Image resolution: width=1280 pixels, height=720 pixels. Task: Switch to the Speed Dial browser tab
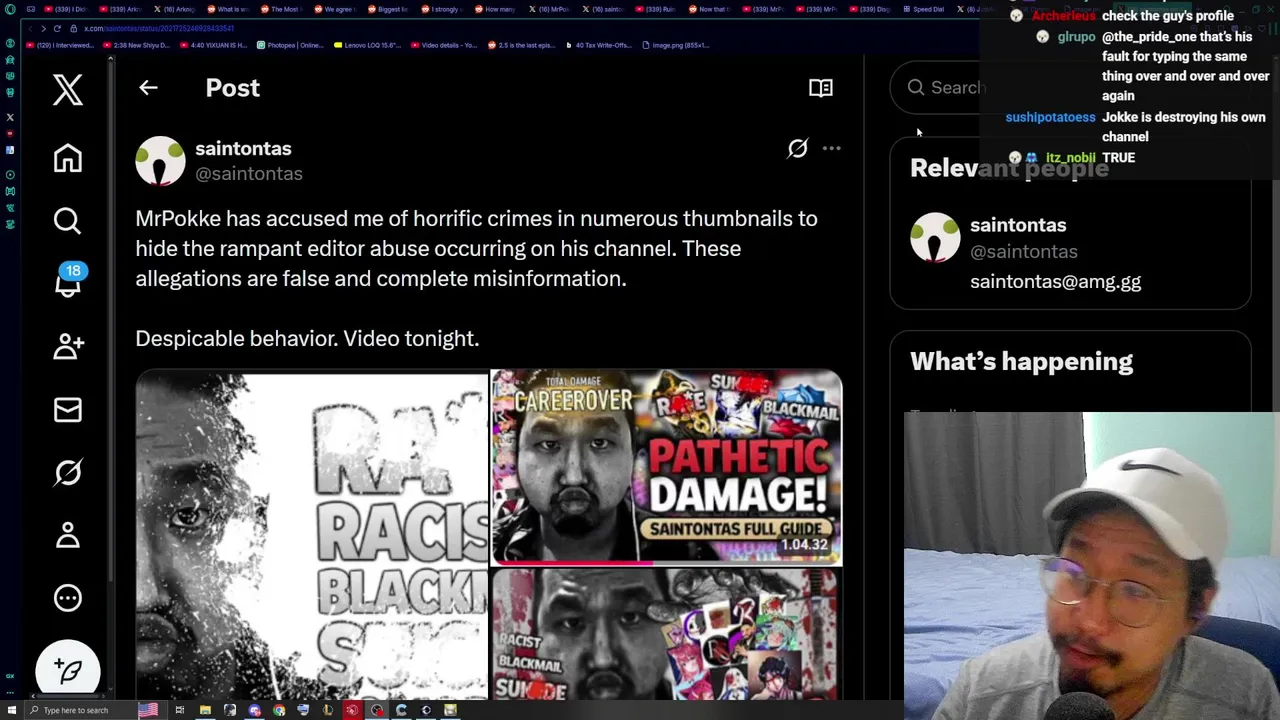click(x=923, y=9)
